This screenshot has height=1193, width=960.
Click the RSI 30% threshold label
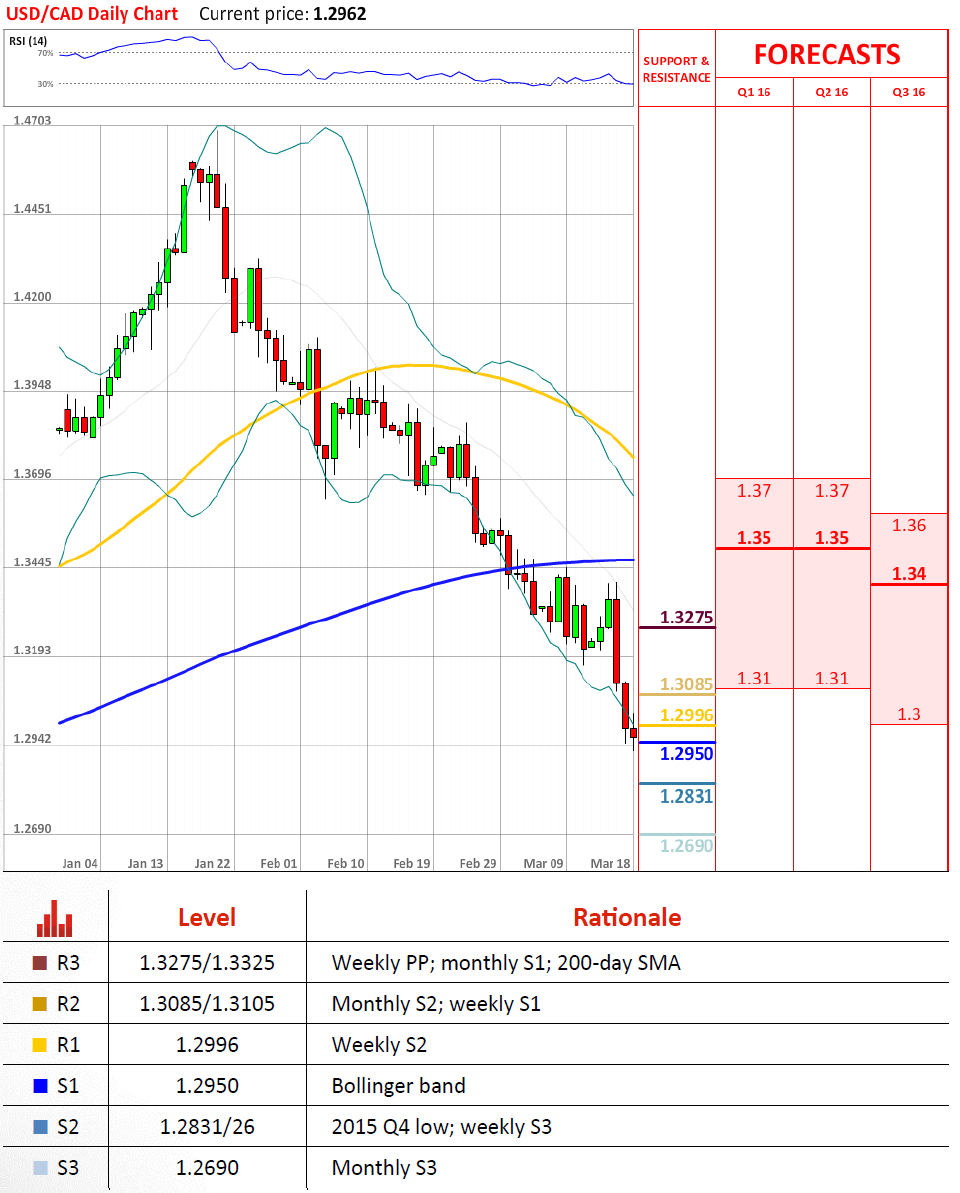(x=46, y=84)
